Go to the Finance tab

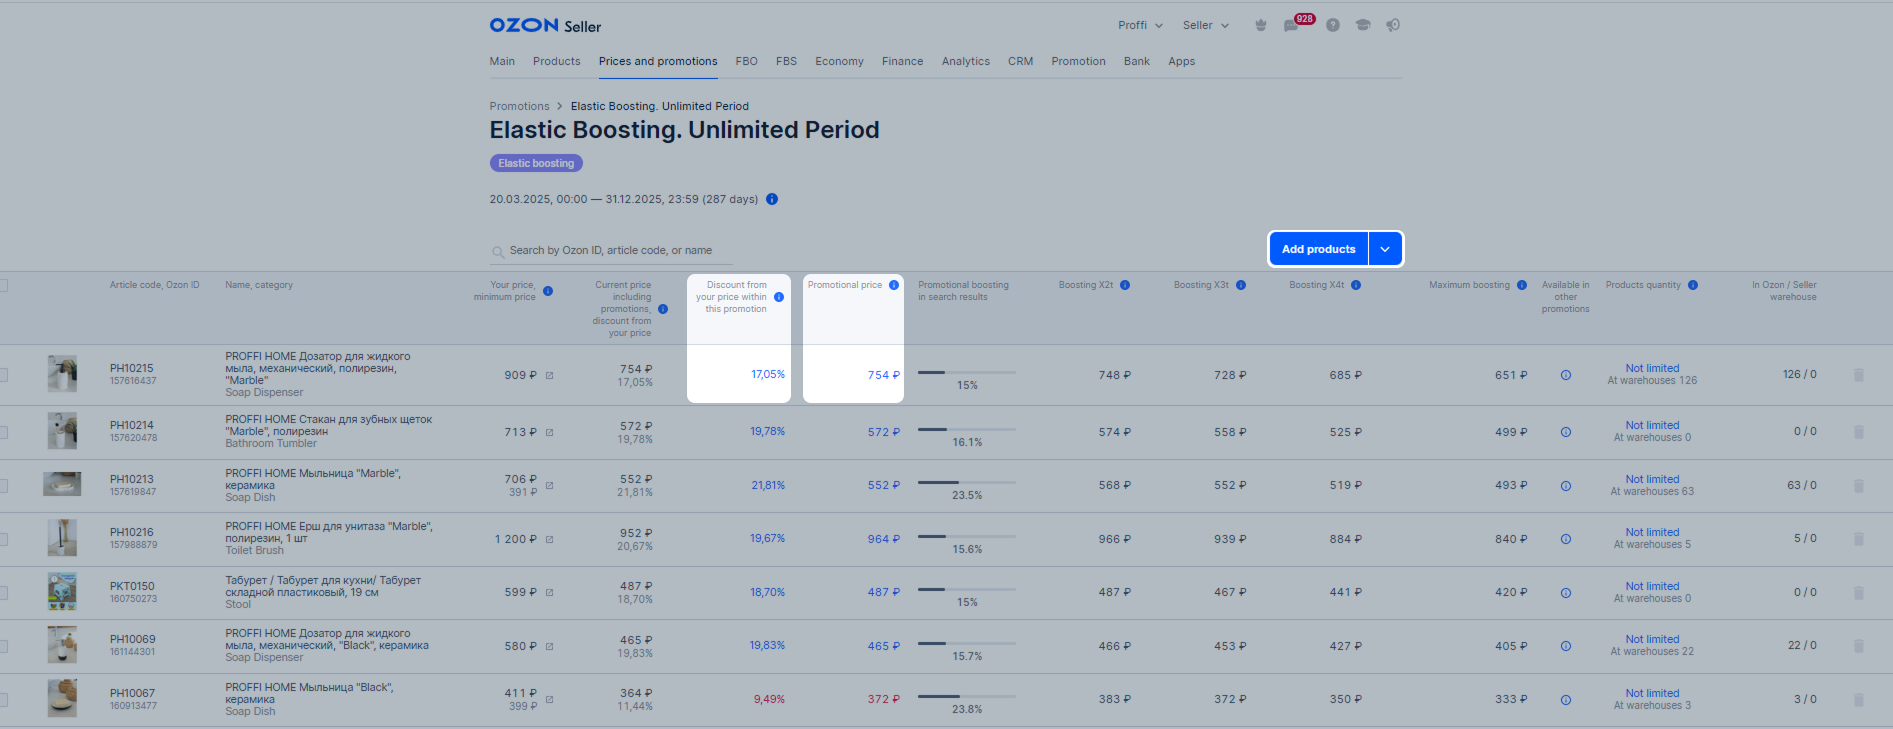coord(902,61)
